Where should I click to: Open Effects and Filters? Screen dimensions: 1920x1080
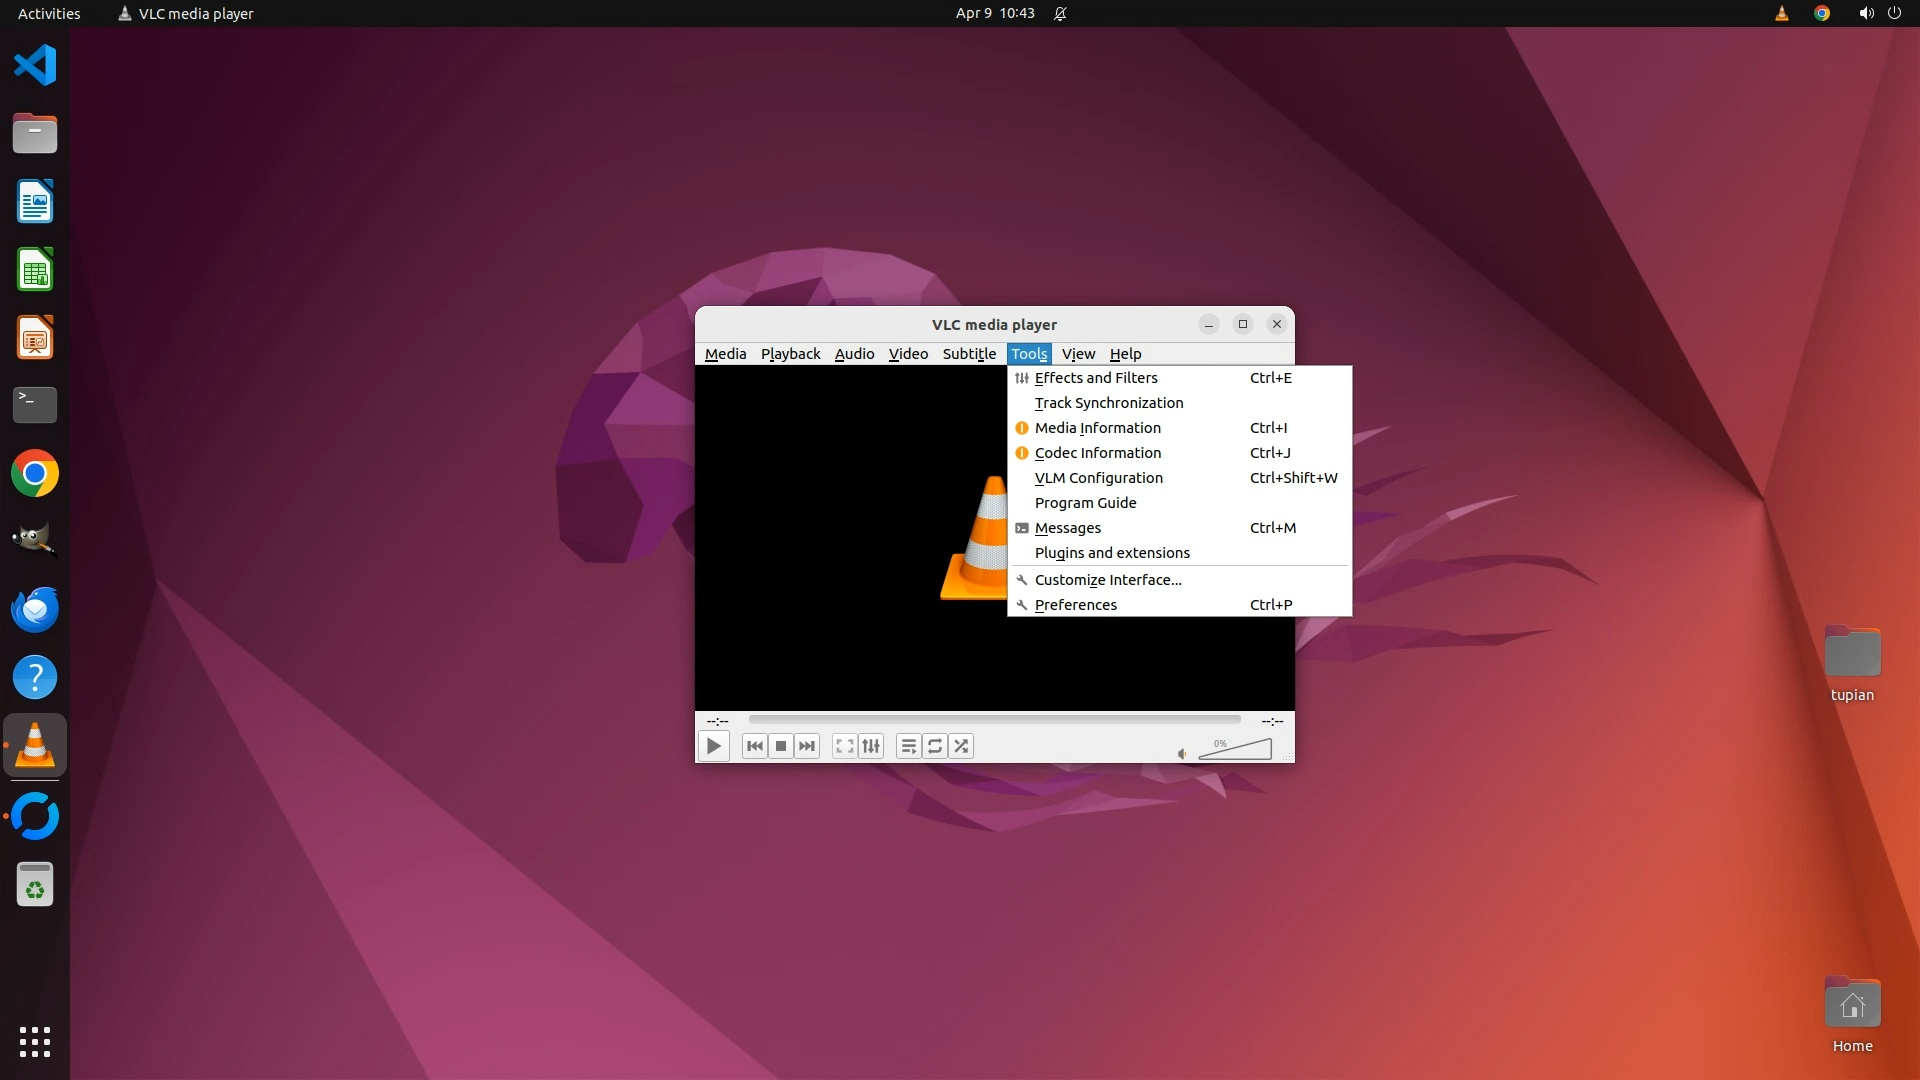point(1096,378)
